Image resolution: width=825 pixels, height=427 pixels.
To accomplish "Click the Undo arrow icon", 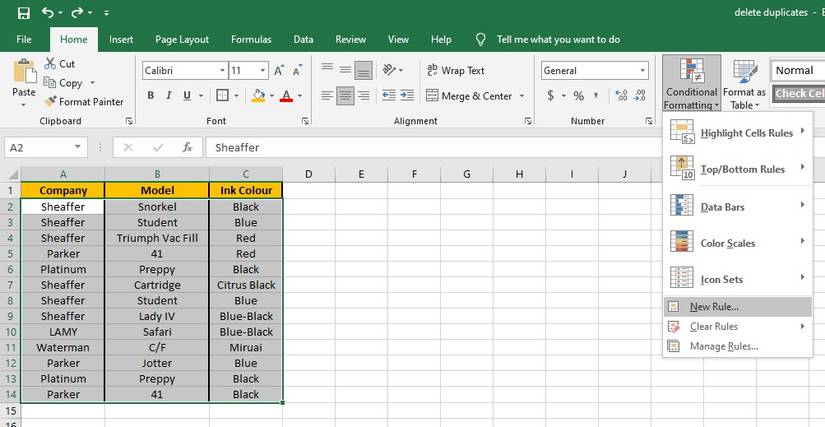I will 48,13.
